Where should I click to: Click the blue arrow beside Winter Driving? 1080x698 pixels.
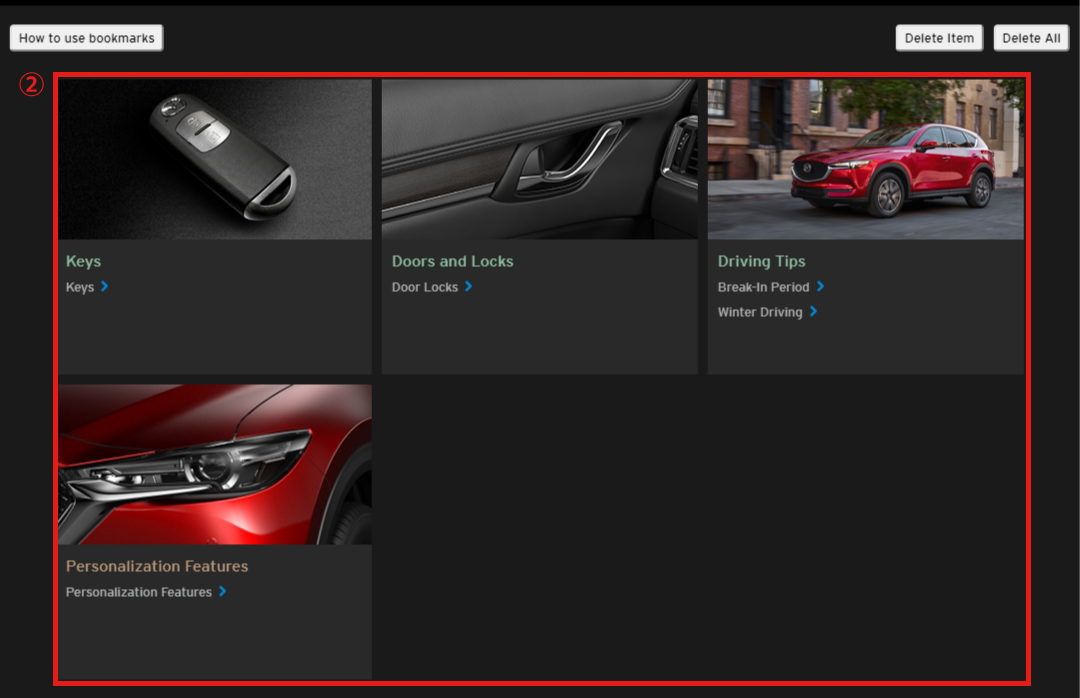tap(813, 312)
